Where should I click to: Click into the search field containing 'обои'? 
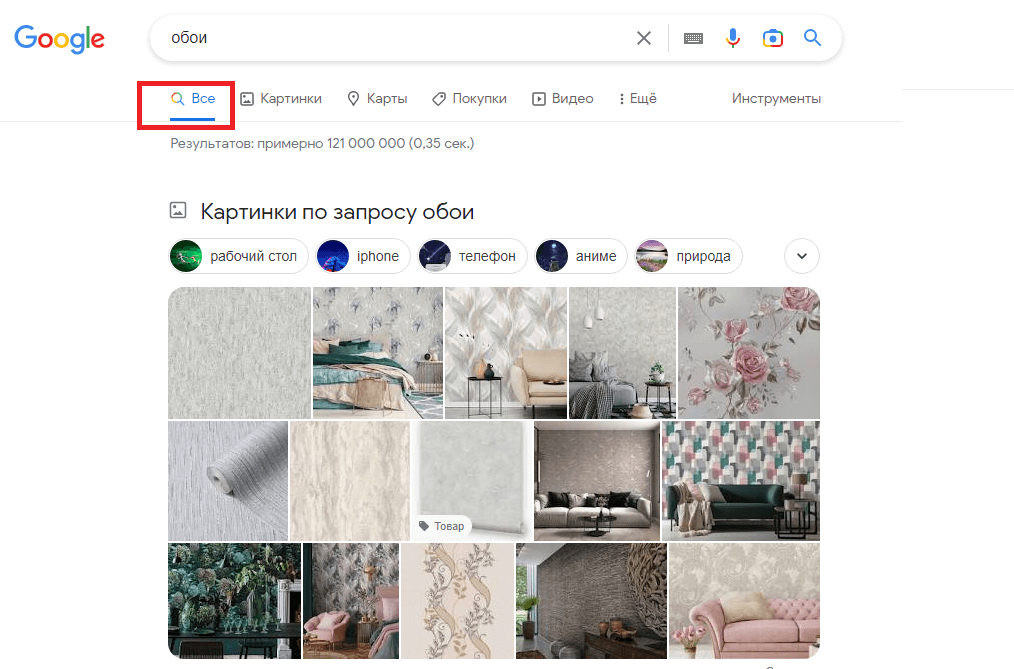(x=394, y=38)
